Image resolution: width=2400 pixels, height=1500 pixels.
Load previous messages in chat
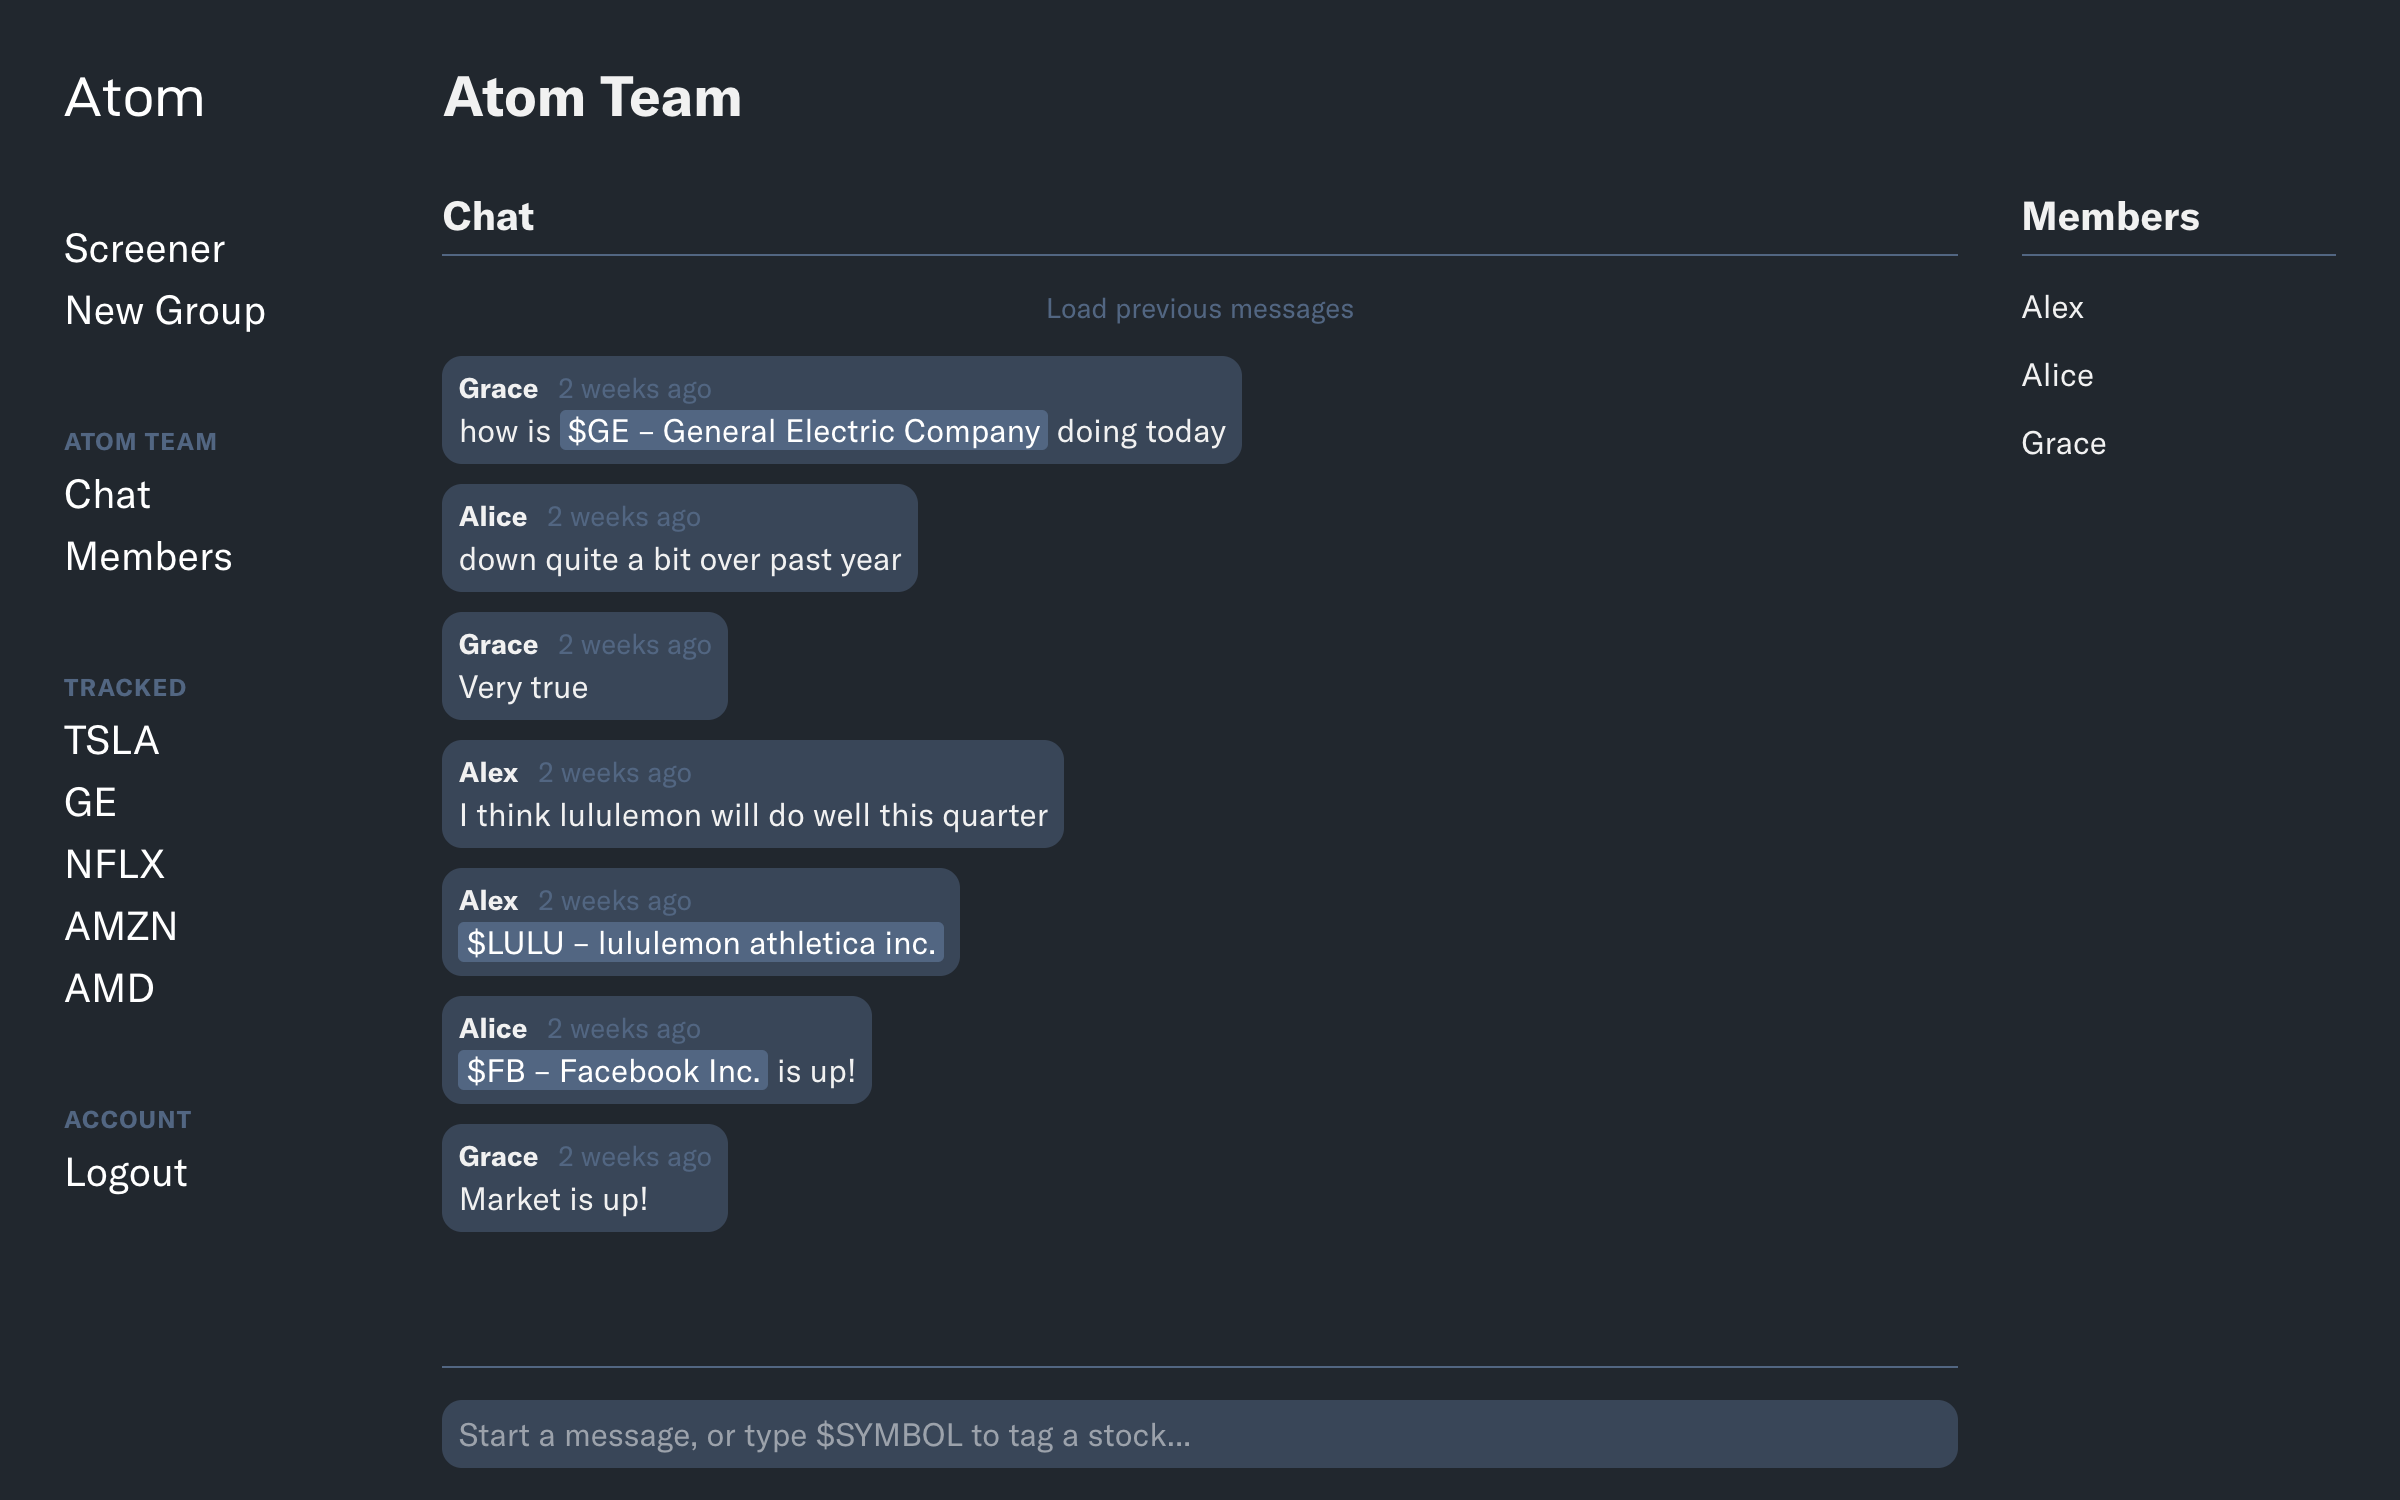(1199, 309)
